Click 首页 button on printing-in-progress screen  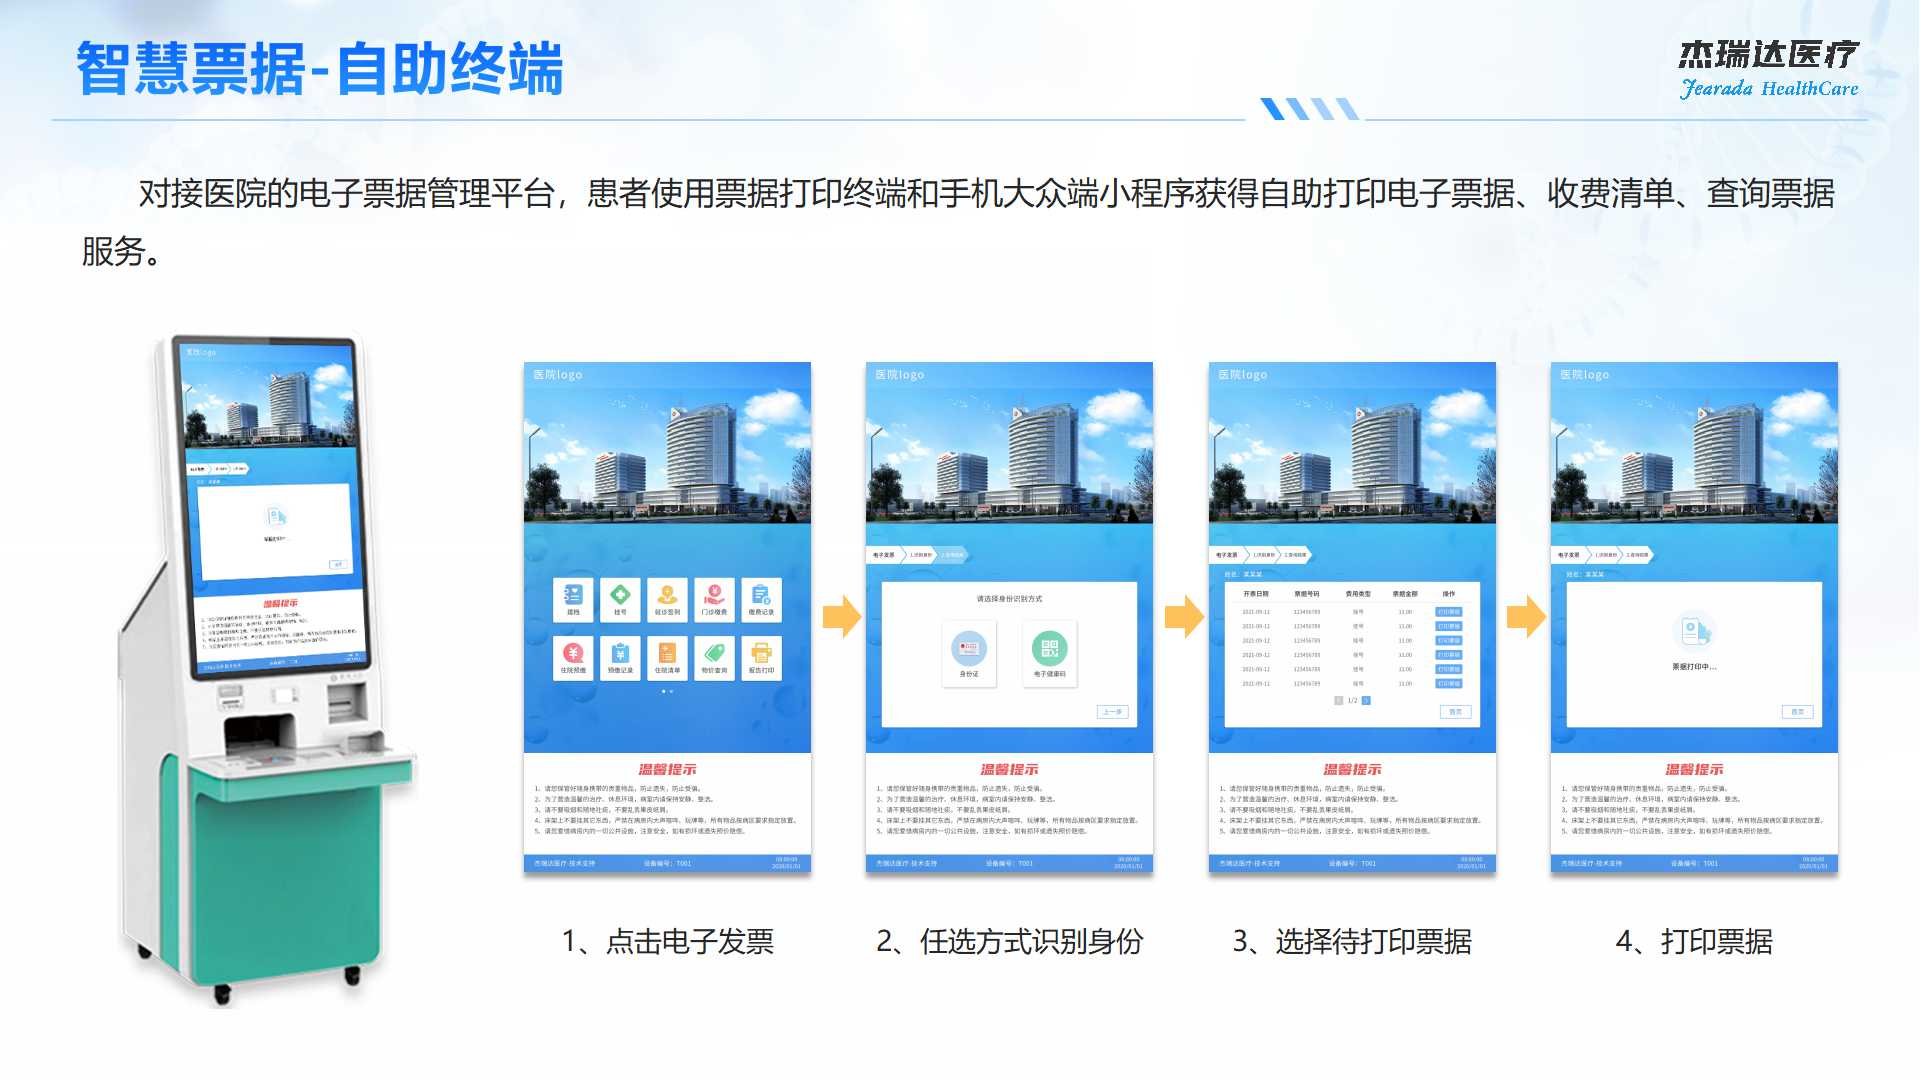pyautogui.click(x=1797, y=712)
